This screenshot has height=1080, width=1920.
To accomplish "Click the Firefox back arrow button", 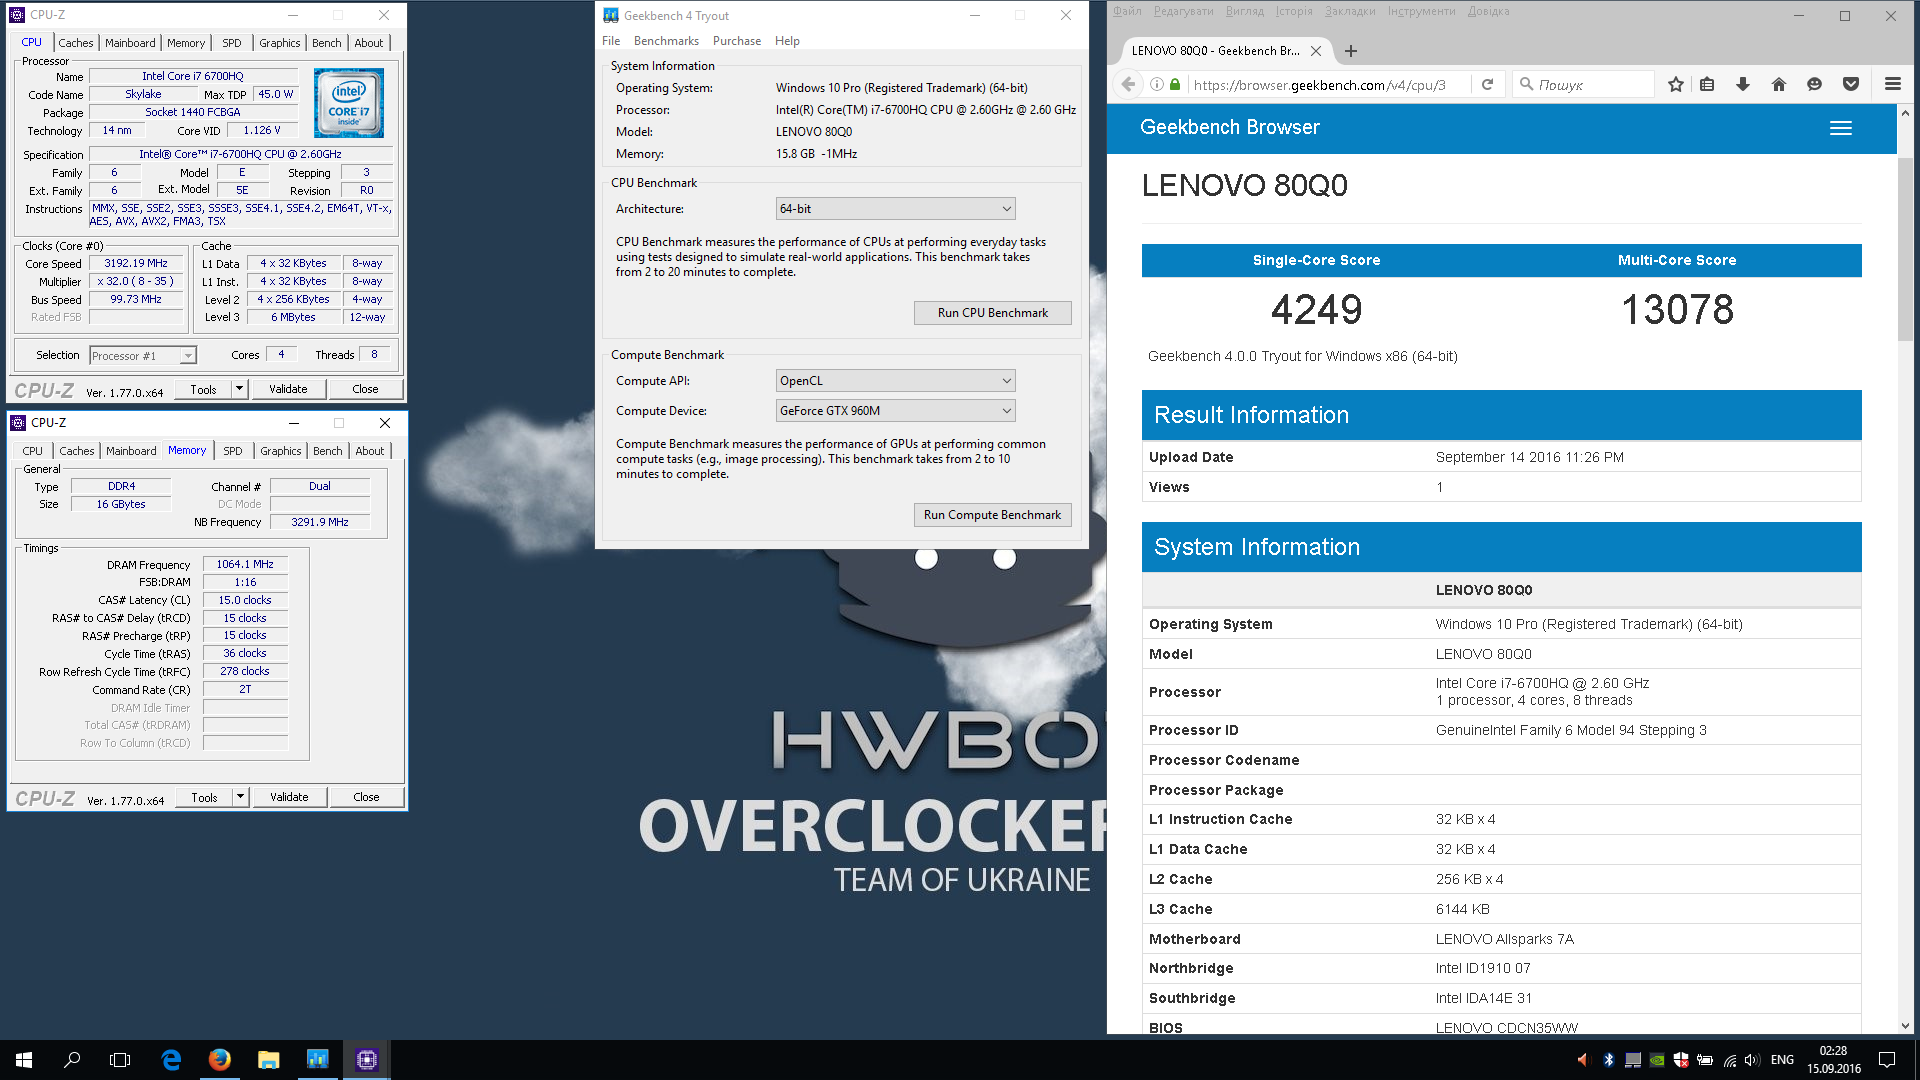I will pyautogui.click(x=1128, y=85).
